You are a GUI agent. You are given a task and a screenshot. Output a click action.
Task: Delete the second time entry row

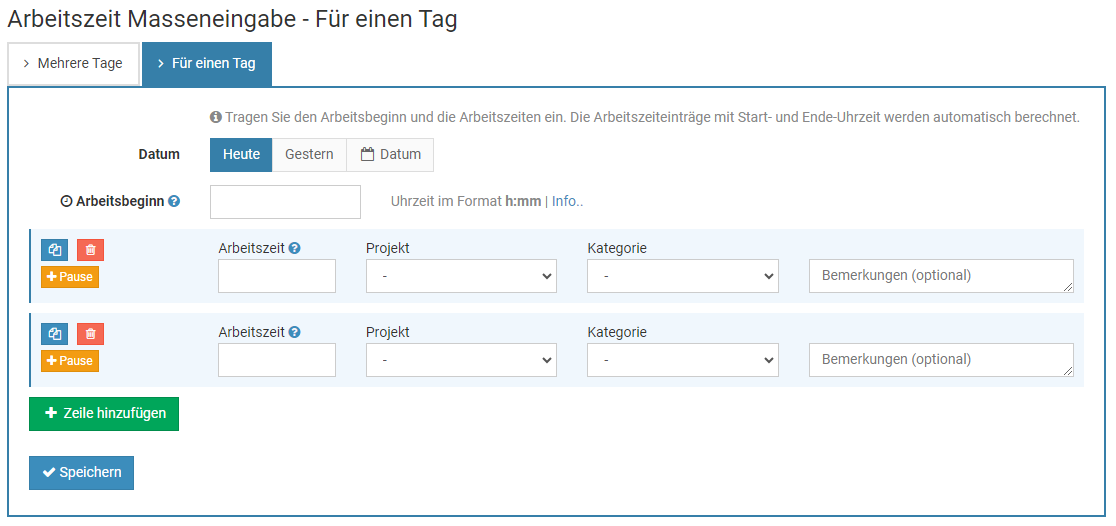pyautogui.click(x=90, y=334)
